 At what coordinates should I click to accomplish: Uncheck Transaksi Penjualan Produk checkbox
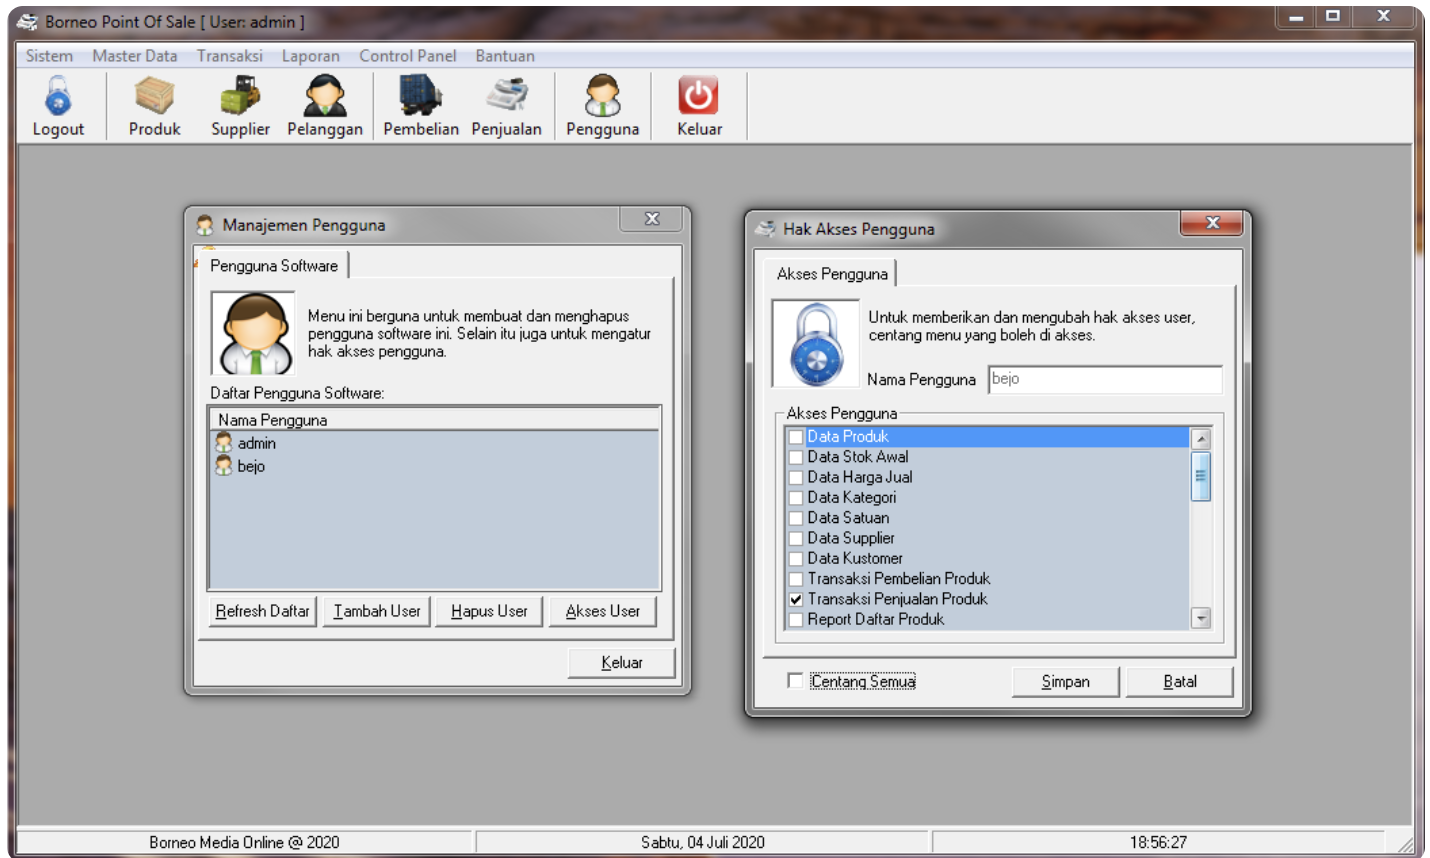pos(796,599)
